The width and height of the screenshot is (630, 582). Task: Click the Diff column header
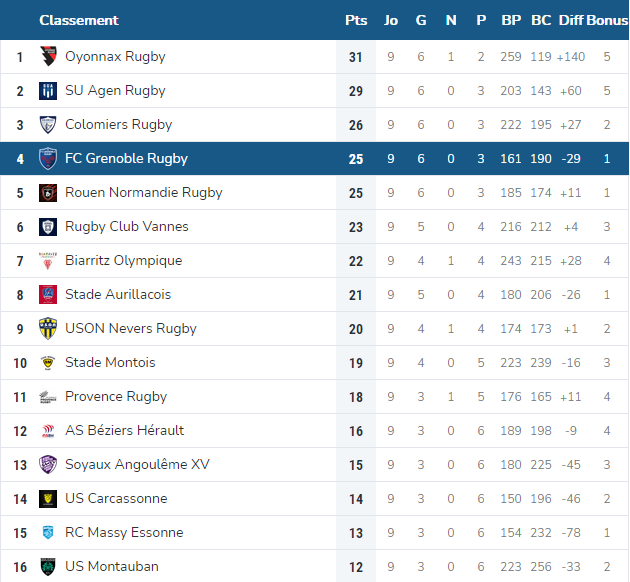coord(571,20)
